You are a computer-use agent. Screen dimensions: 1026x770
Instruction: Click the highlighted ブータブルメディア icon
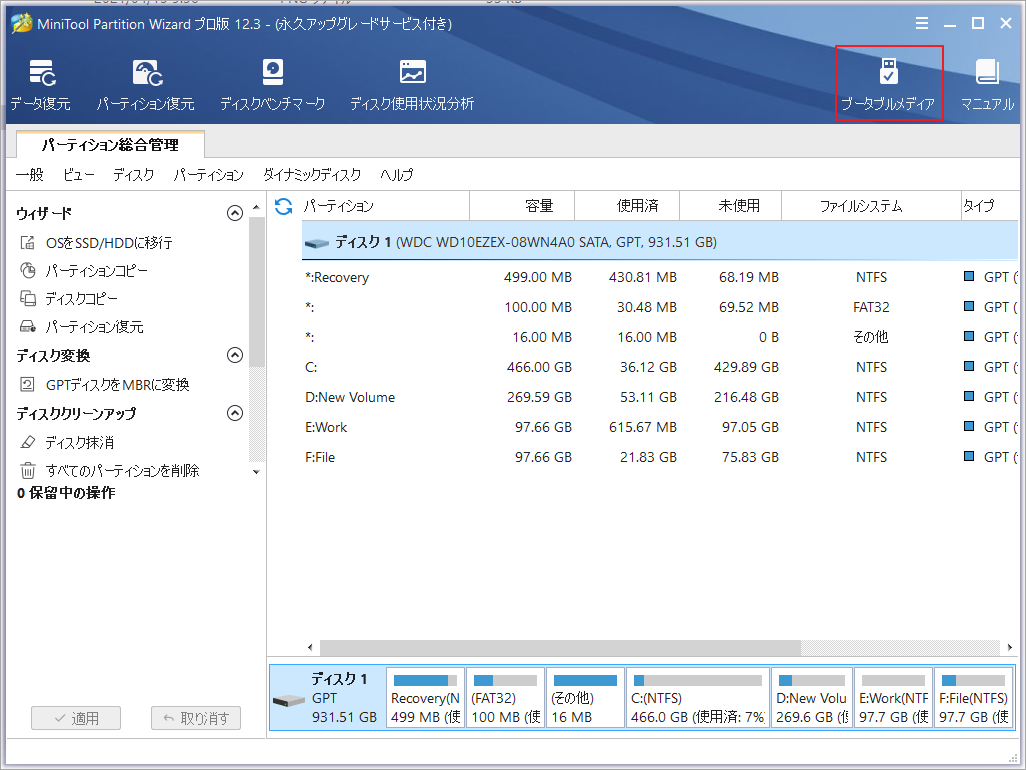click(888, 82)
